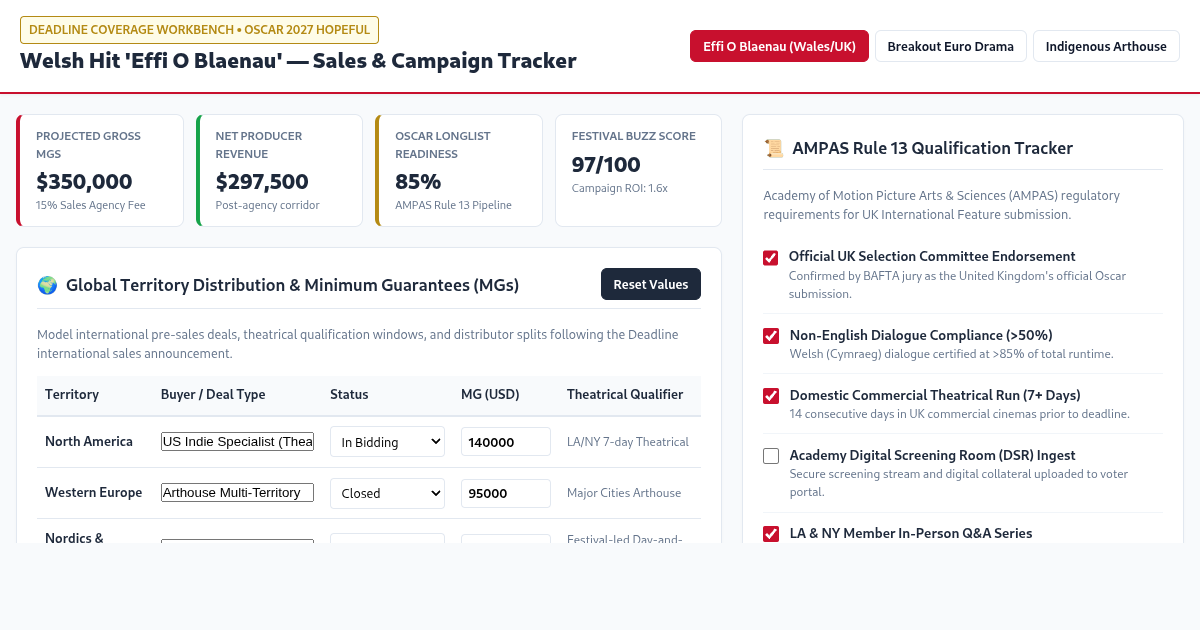Image resolution: width=1200 pixels, height=630 pixels.
Task: Switch to Breakout Euro Drama tab
Action: [951, 46]
